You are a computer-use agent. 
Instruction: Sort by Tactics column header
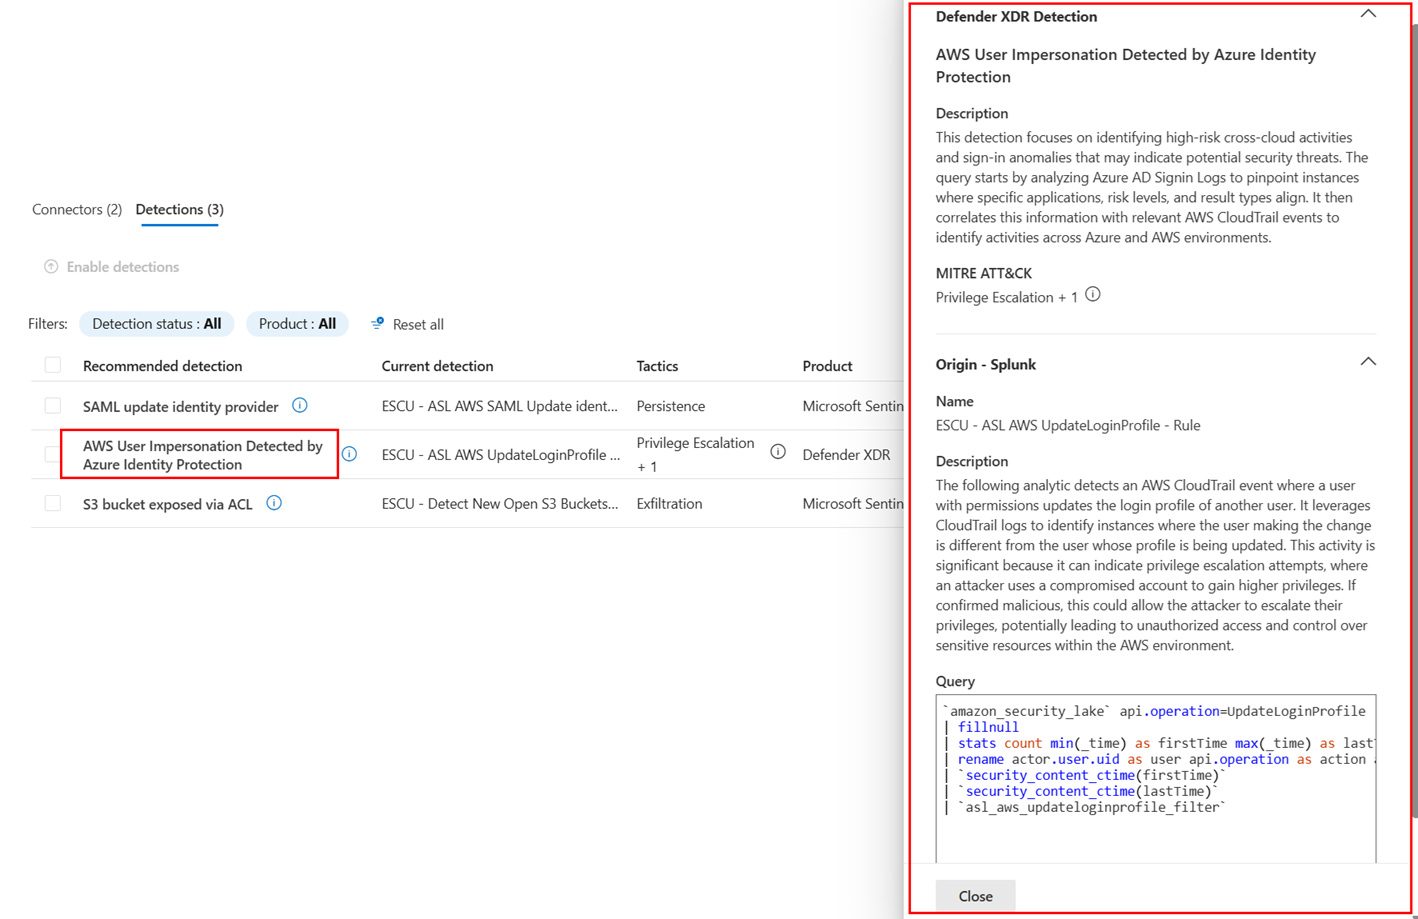click(657, 366)
